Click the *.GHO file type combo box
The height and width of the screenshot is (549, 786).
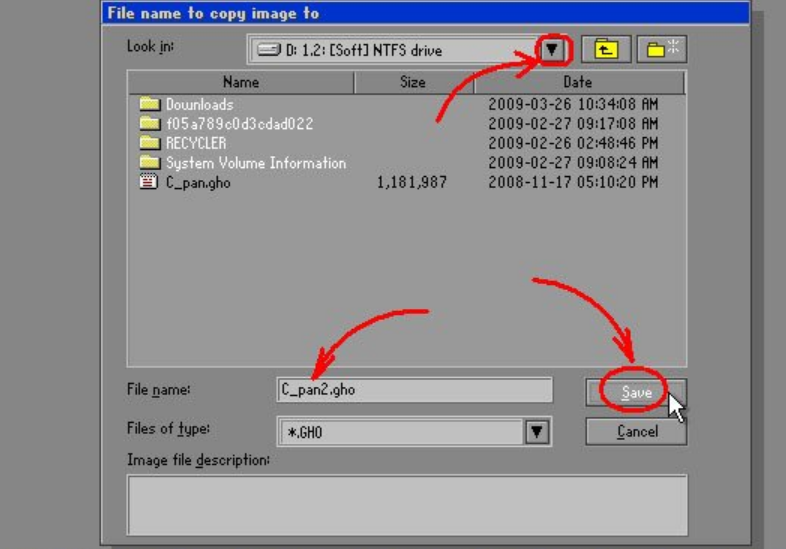(x=400, y=431)
